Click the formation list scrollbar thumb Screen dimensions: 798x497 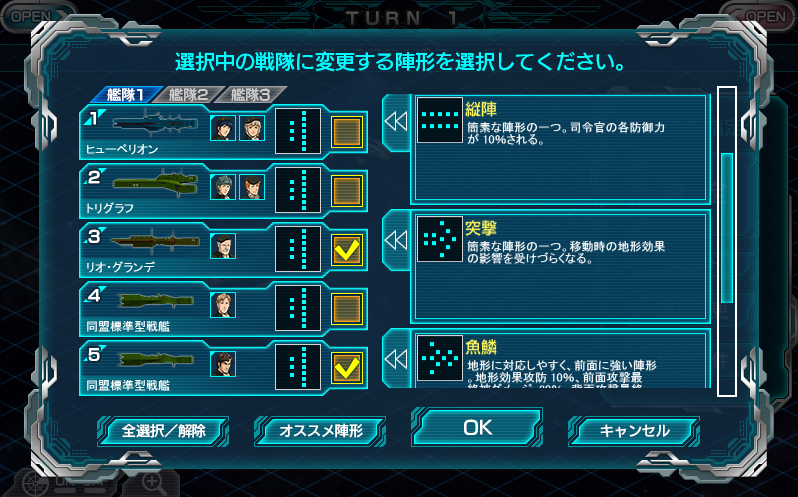(x=727, y=228)
